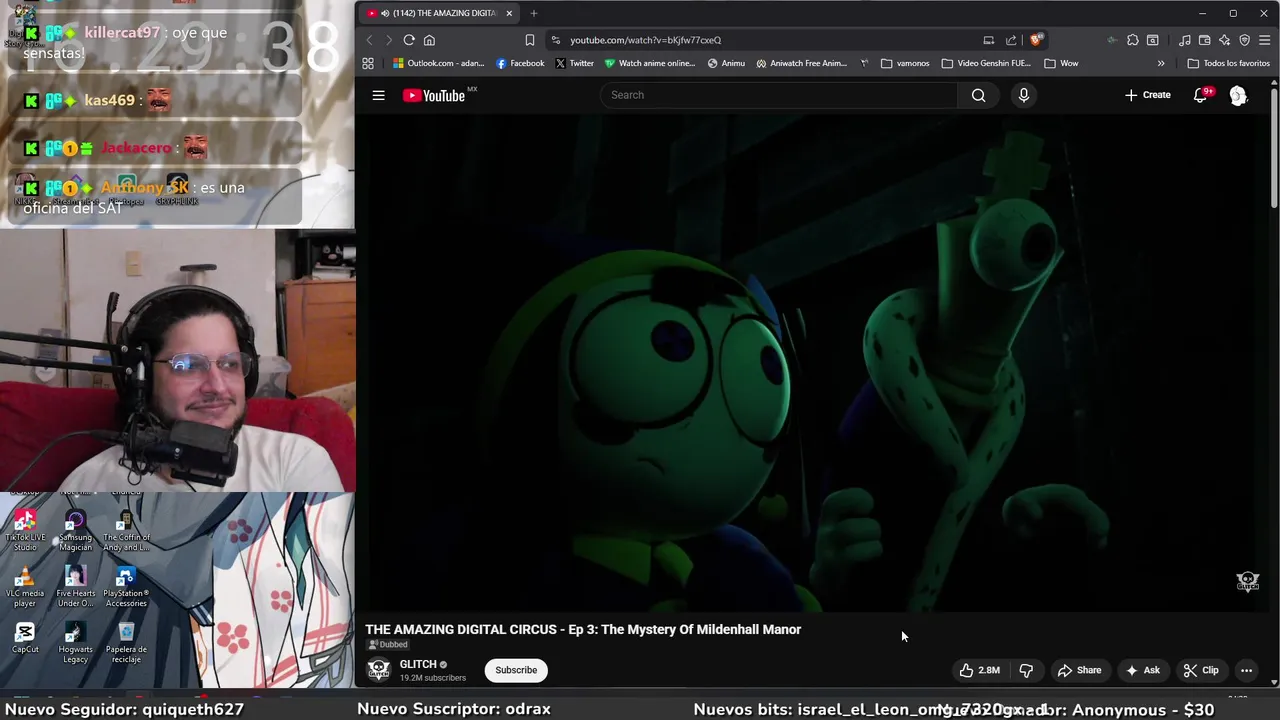Open the Todos los favoritos folder

[x=1228, y=63]
